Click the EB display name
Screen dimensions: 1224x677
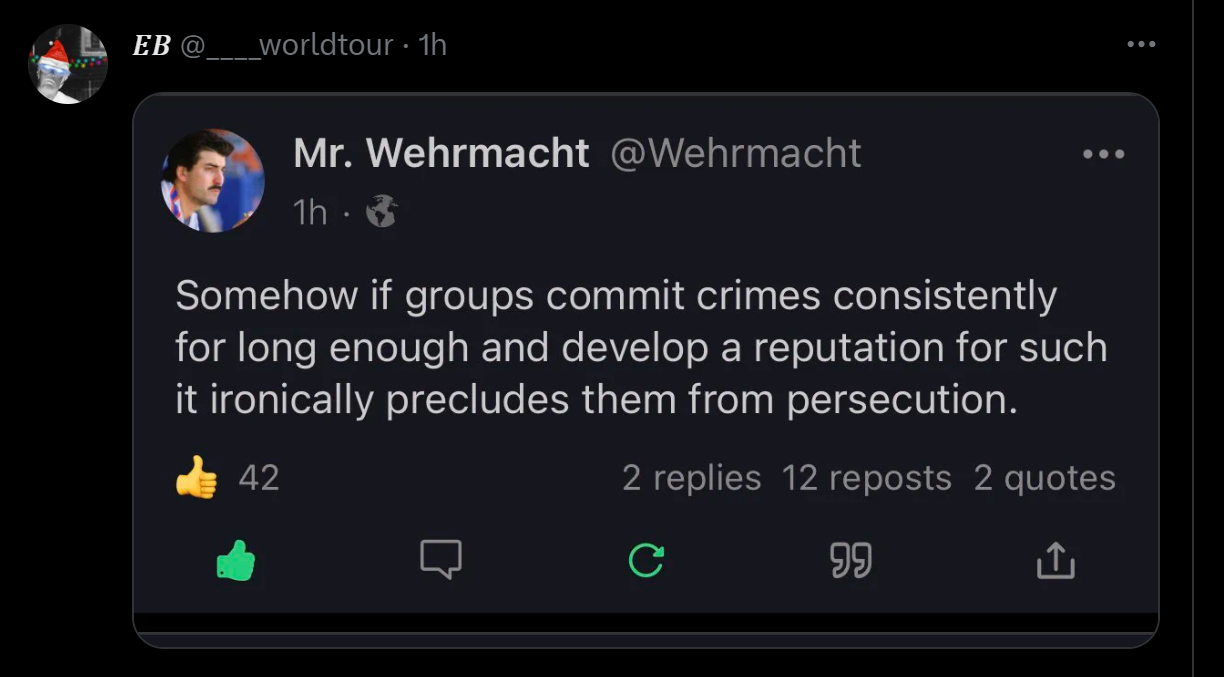[x=151, y=45]
